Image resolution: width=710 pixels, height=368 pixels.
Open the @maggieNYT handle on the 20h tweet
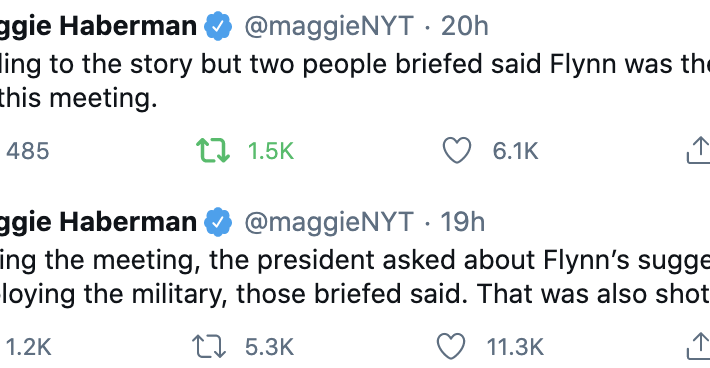tap(329, 26)
